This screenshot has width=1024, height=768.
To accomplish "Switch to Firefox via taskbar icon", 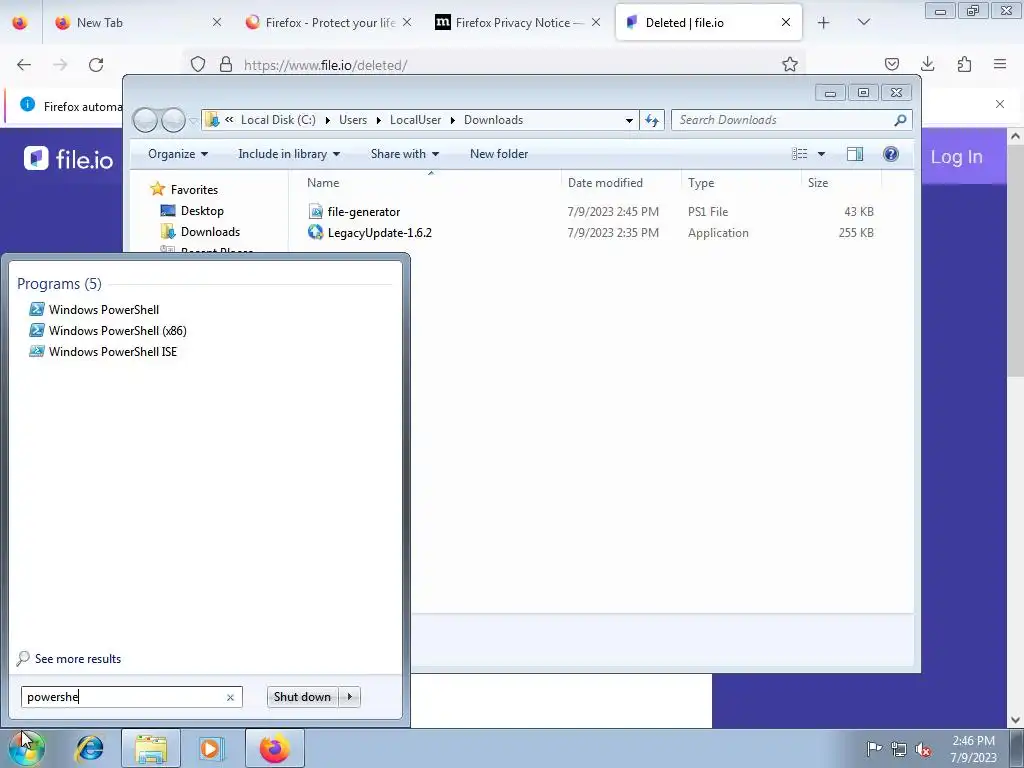I will 275,748.
